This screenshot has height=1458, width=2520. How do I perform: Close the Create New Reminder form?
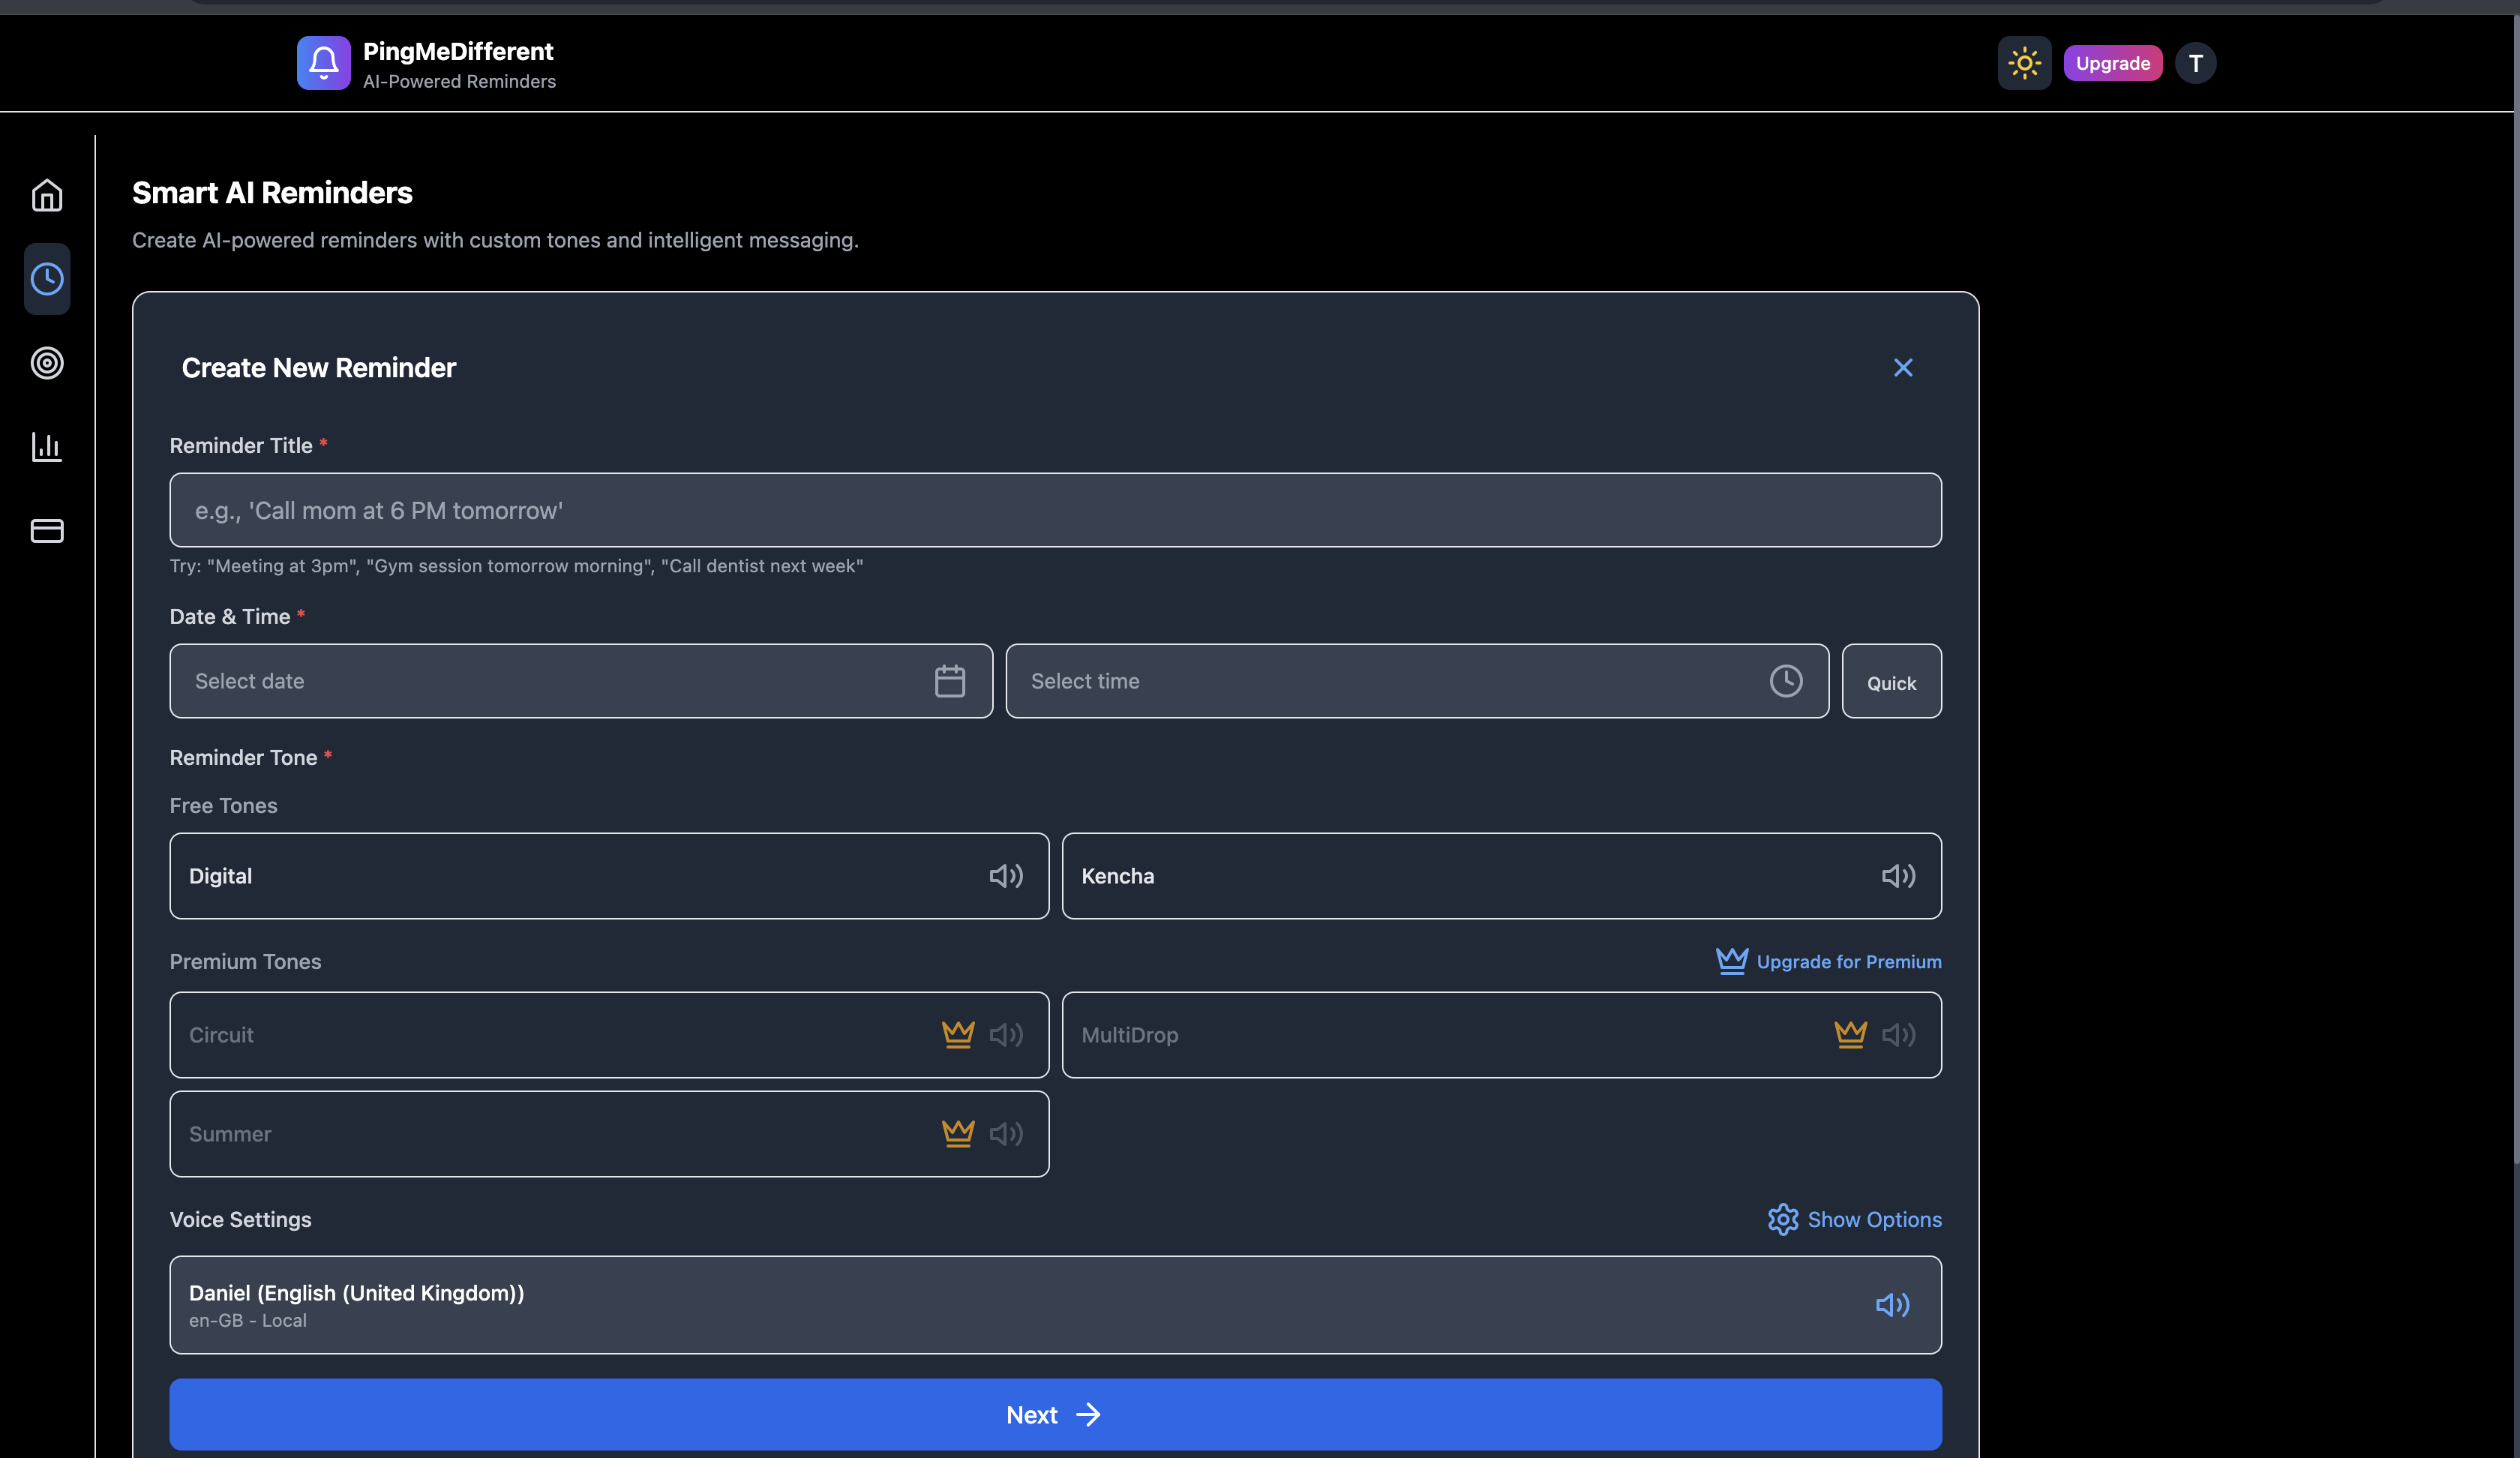1902,368
